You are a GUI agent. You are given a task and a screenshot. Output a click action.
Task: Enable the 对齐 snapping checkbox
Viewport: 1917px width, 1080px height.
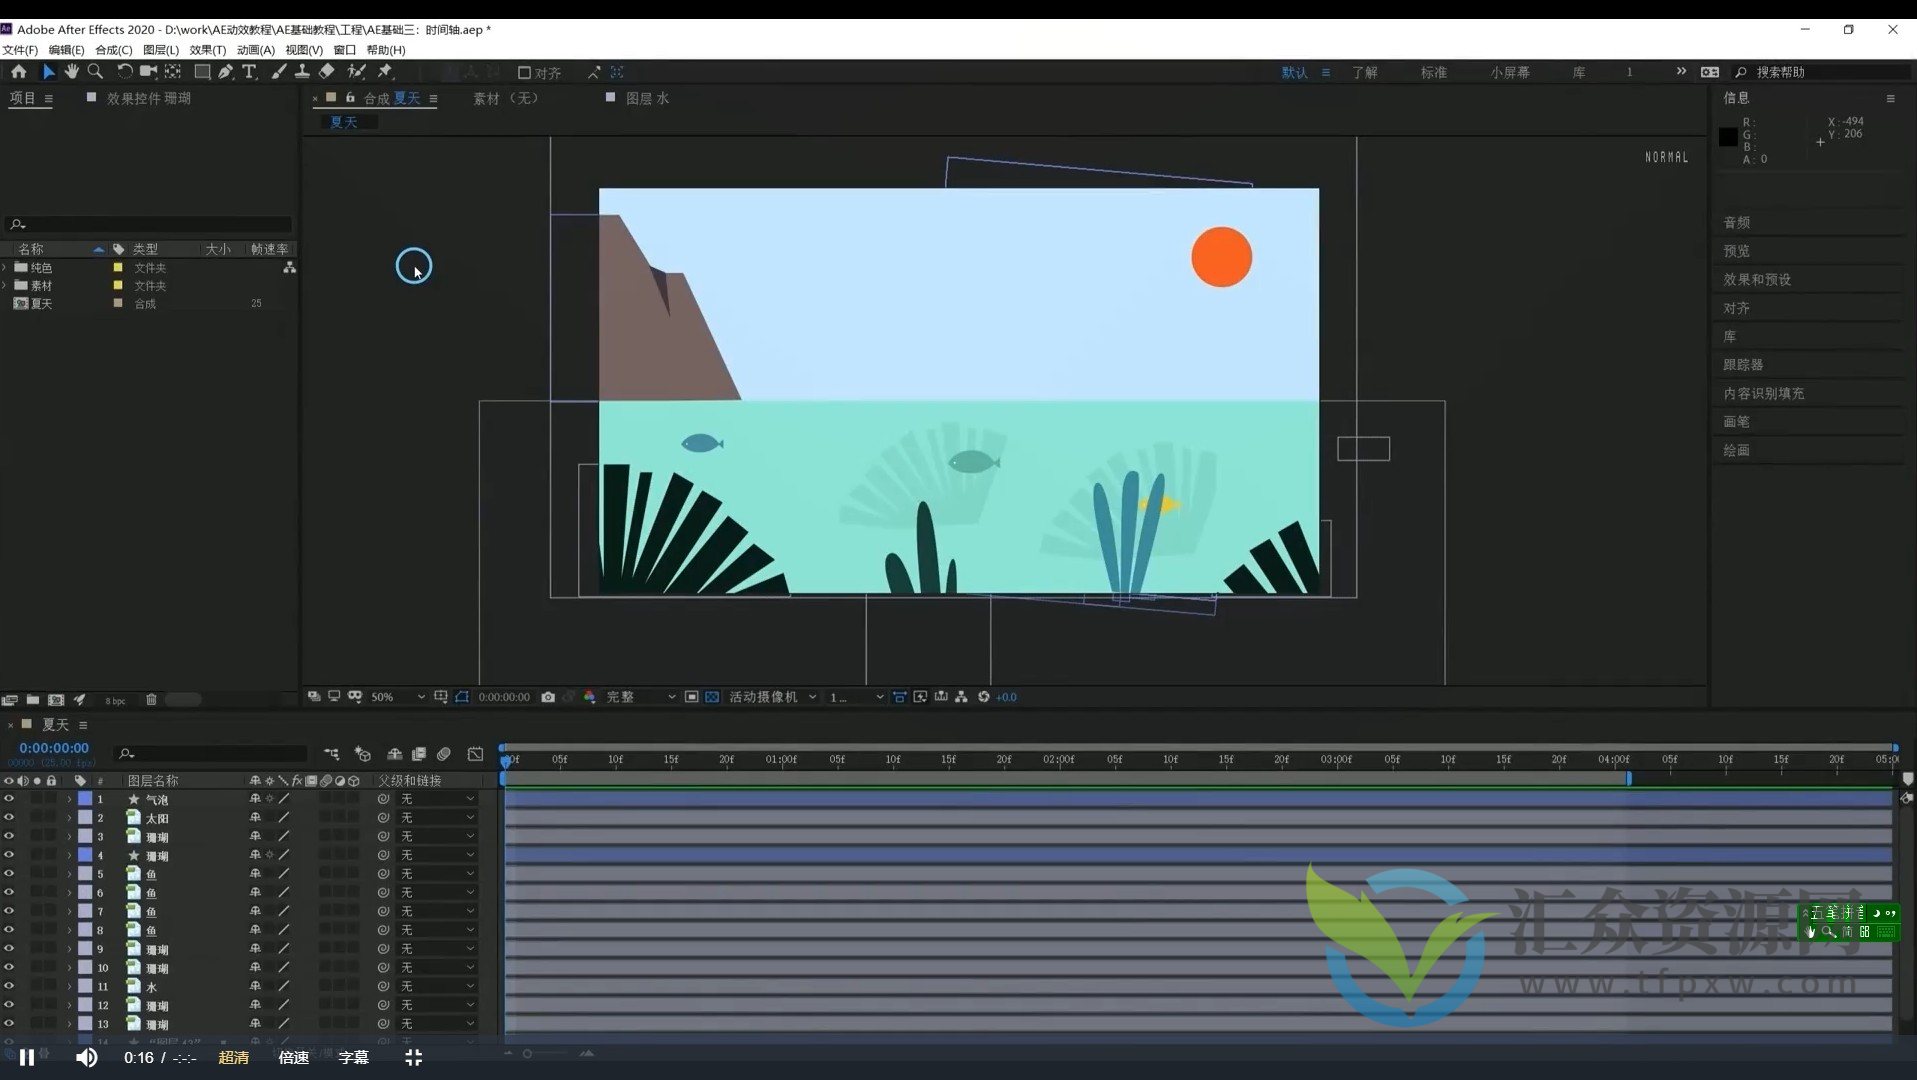pos(524,73)
